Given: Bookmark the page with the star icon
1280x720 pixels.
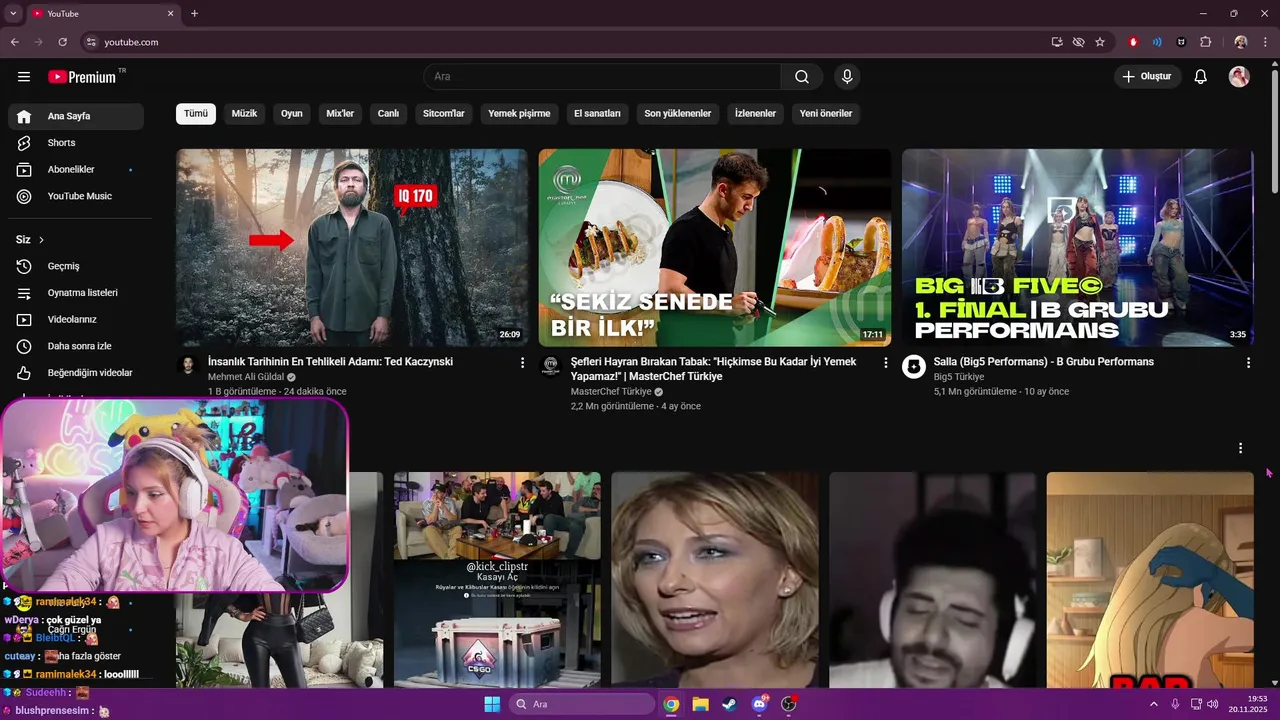Looking at the screenshot, I should point(1100,42).
